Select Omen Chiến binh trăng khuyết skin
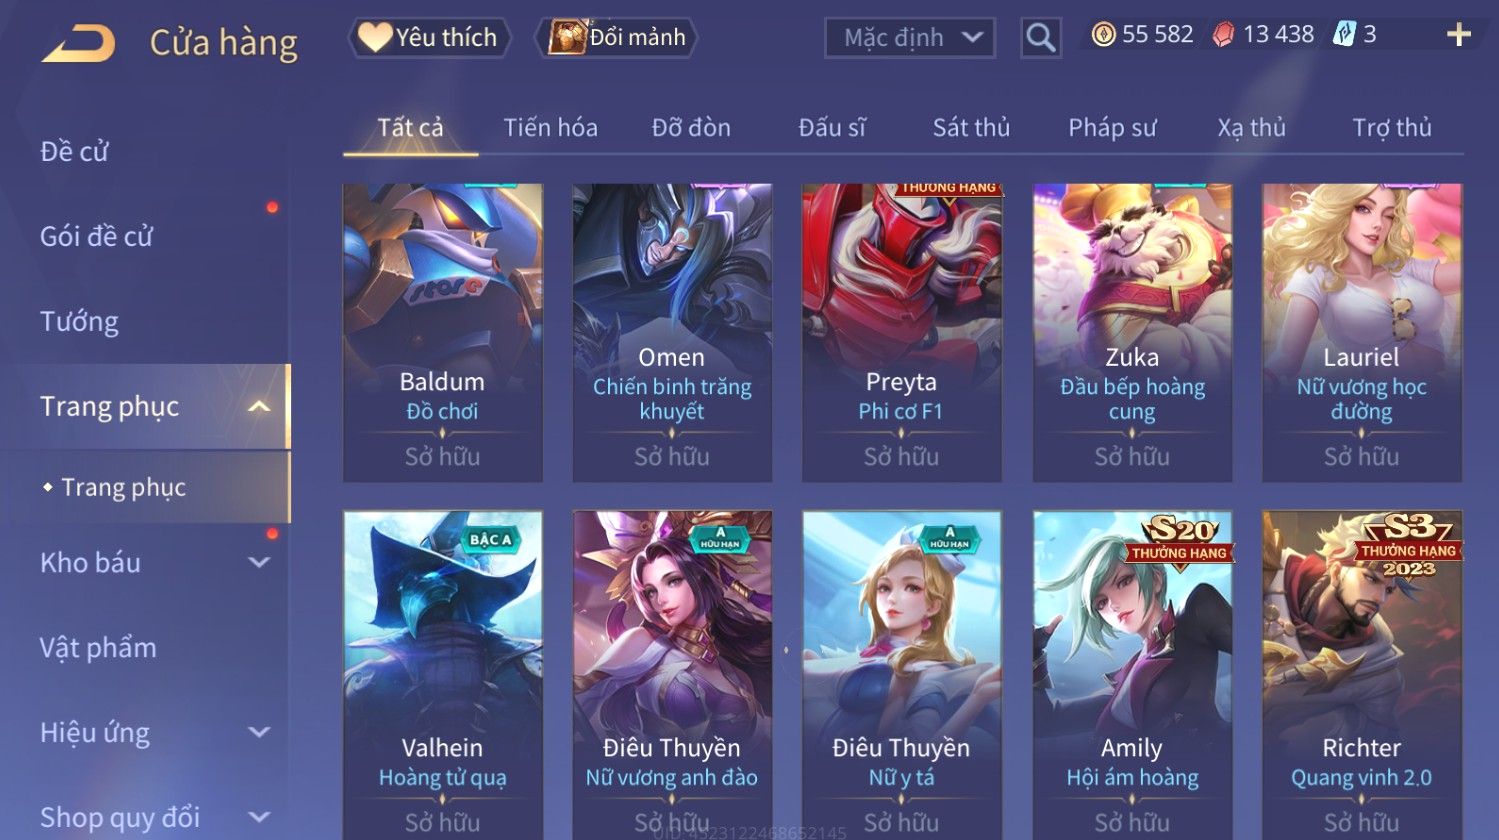Image resolution: width=1499 pixels, height=840 pixels. [x=672, y=333]
